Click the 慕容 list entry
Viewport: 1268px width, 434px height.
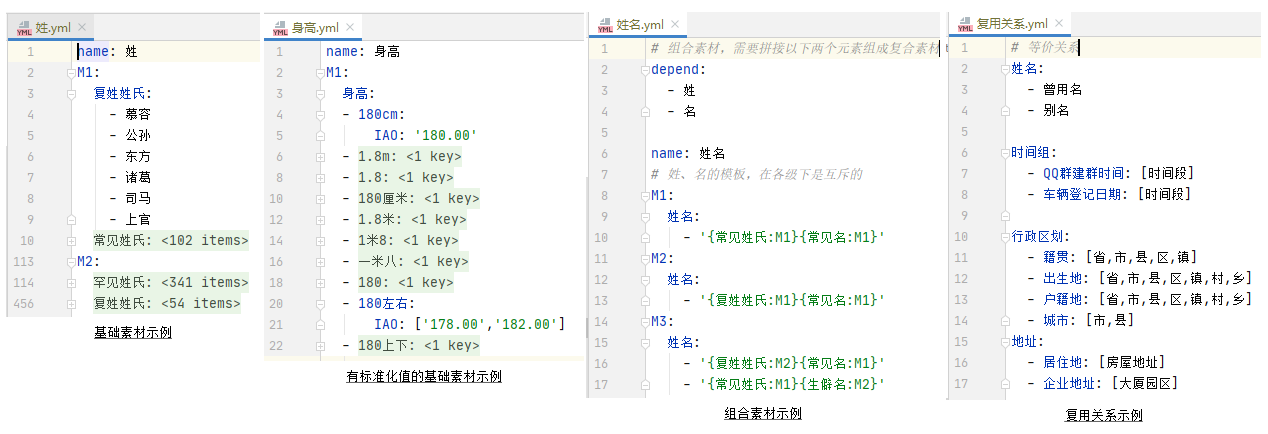click(138, 115)
